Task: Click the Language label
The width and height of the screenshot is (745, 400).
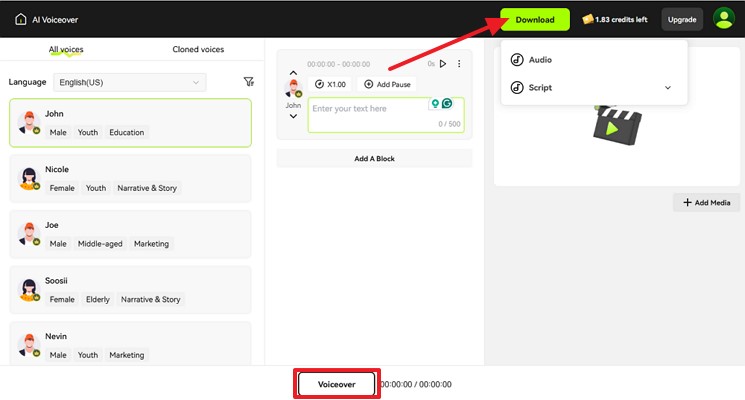Action: point(27,82)
